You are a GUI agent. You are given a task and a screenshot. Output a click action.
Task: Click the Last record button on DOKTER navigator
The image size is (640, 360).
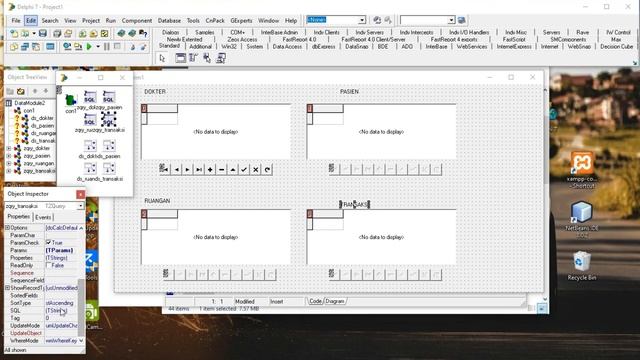pos(199,169)
